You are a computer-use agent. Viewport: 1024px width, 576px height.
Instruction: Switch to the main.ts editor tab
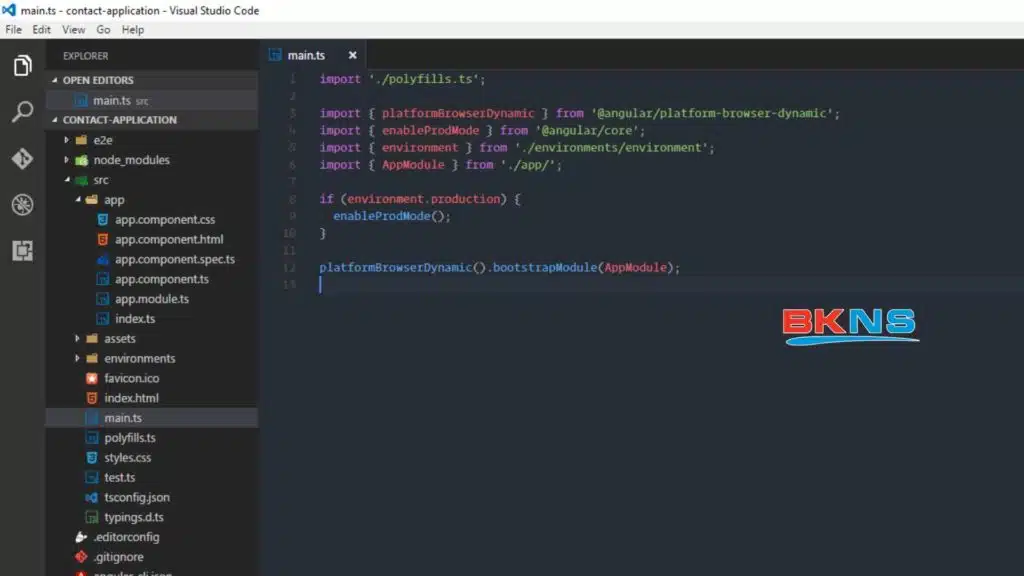[306, 55]
